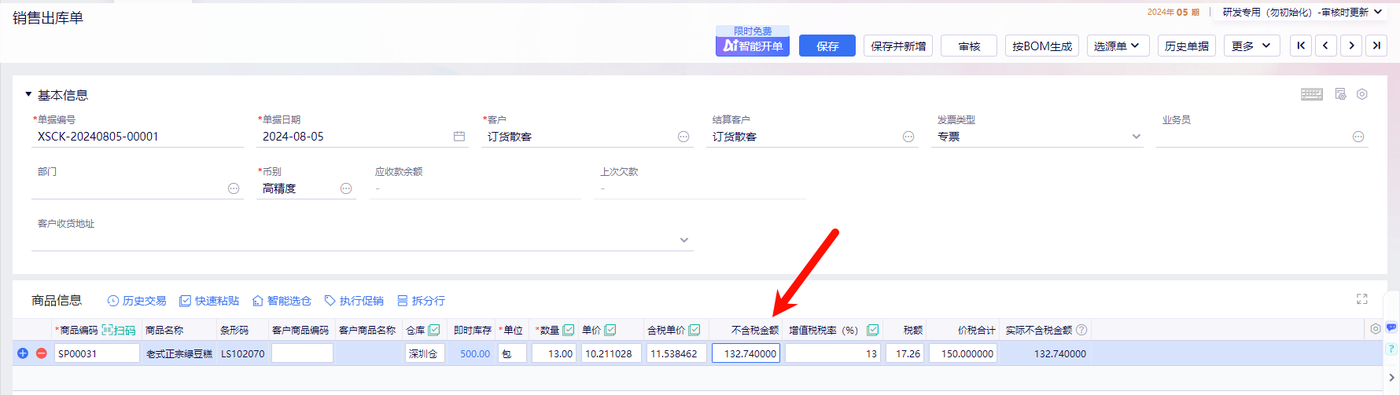
Task: Click 按BOM生成 button
Action: pyautogui.click(x=1042, y=46)
